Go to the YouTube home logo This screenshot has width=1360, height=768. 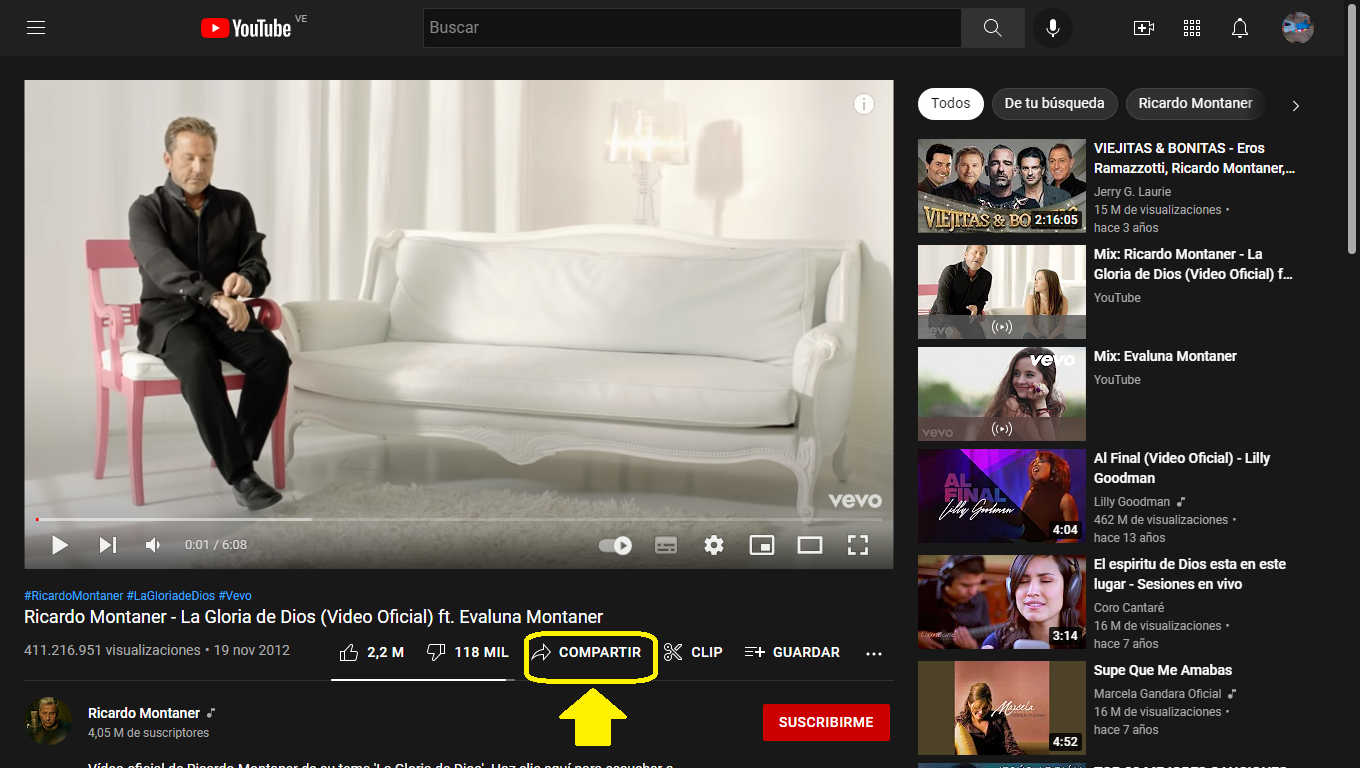(246, 28)
